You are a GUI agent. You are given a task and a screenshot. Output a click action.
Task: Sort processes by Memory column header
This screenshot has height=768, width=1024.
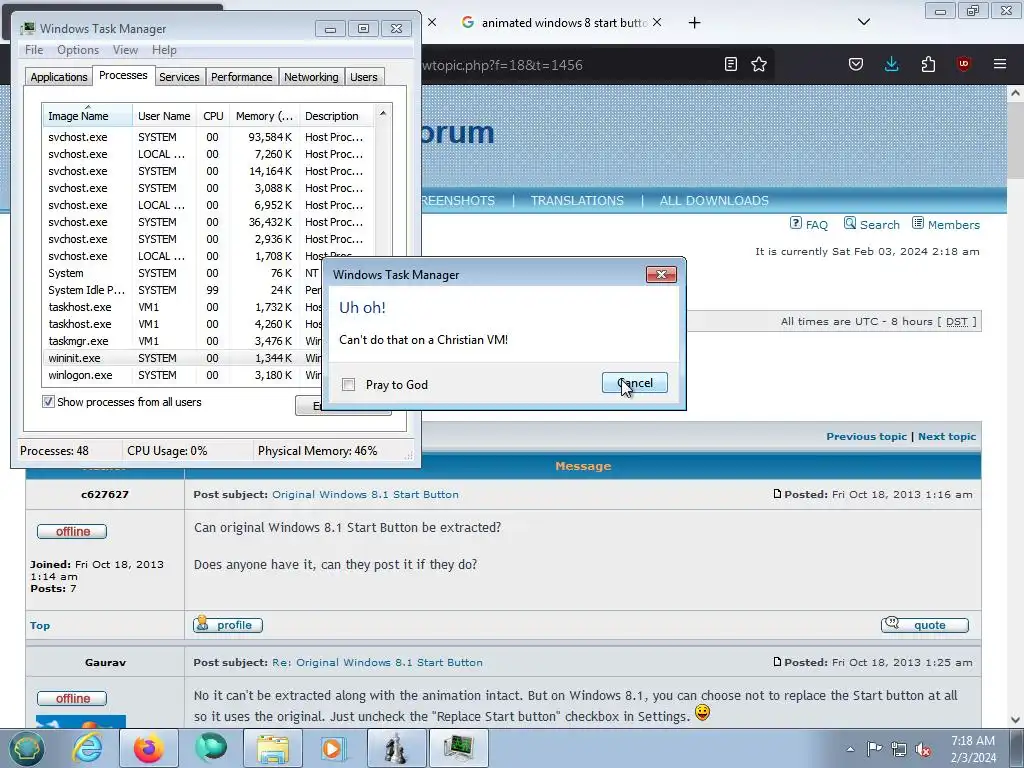[264, 116]
